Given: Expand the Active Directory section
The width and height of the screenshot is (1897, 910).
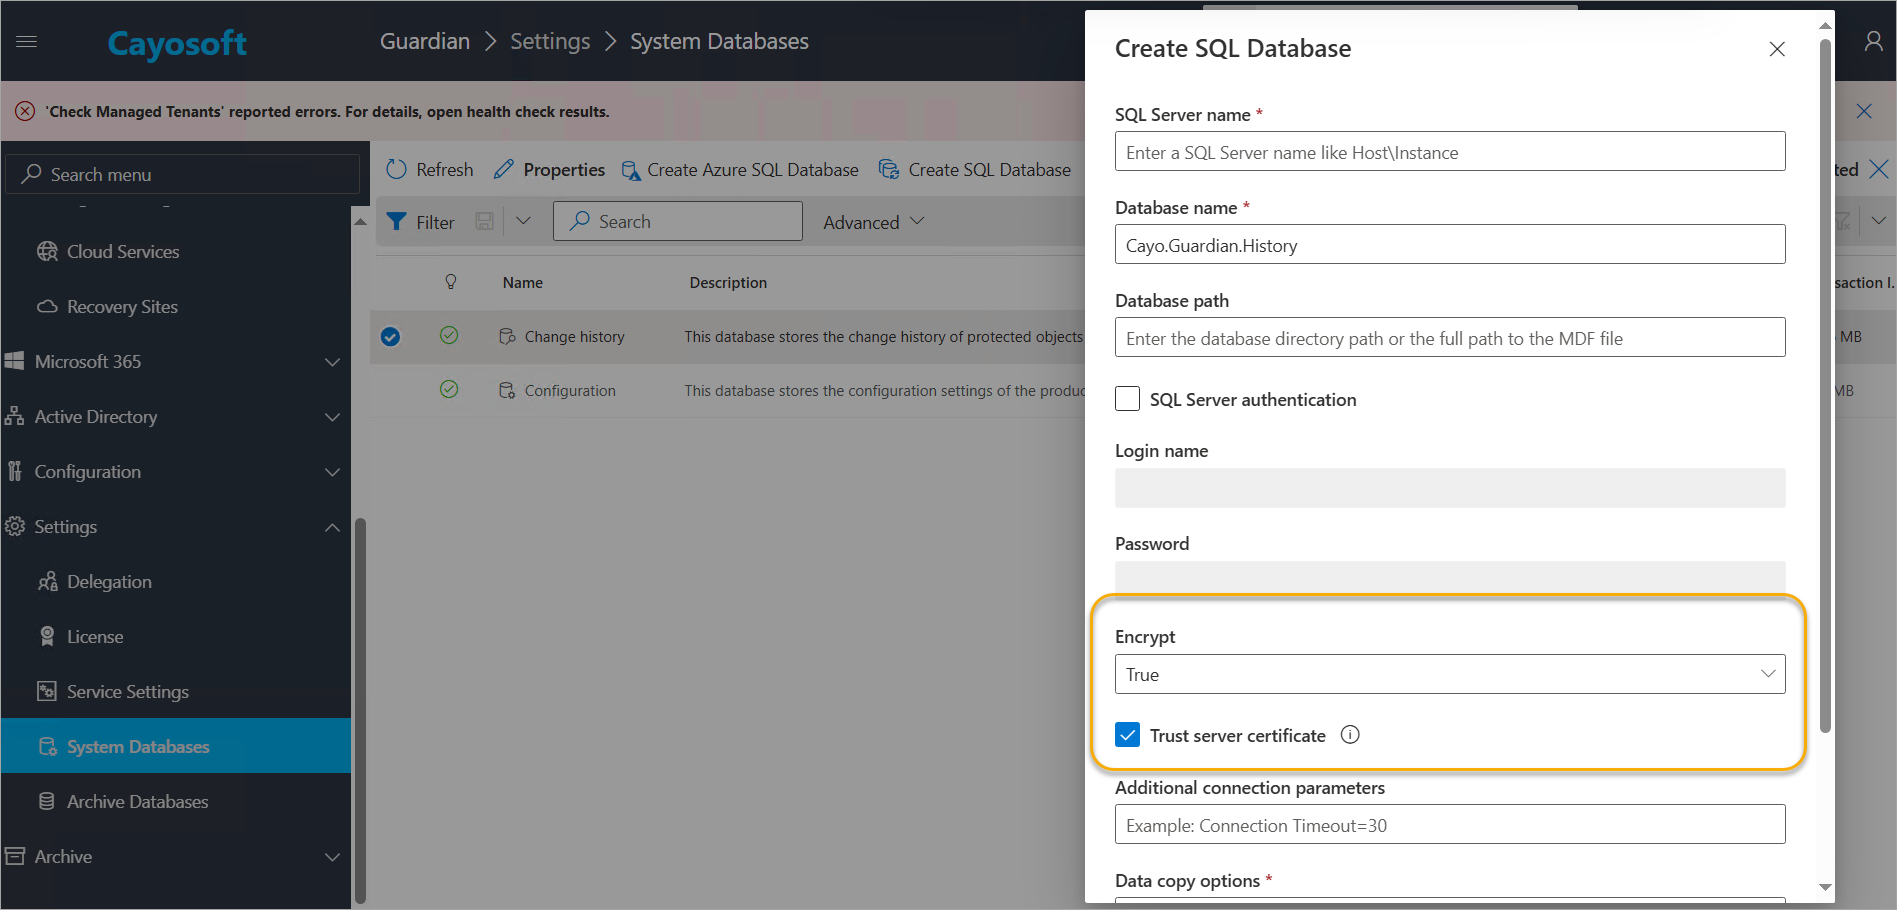Looking at the screenshot, I should pyautogui.click(x=333, y=417).
